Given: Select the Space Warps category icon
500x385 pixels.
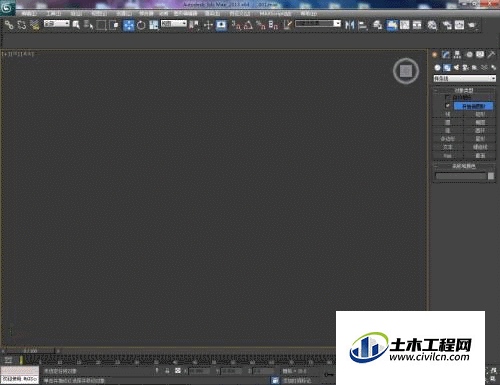Looking at the screenshot, I should pyautogui.click(x=484, y=68).
